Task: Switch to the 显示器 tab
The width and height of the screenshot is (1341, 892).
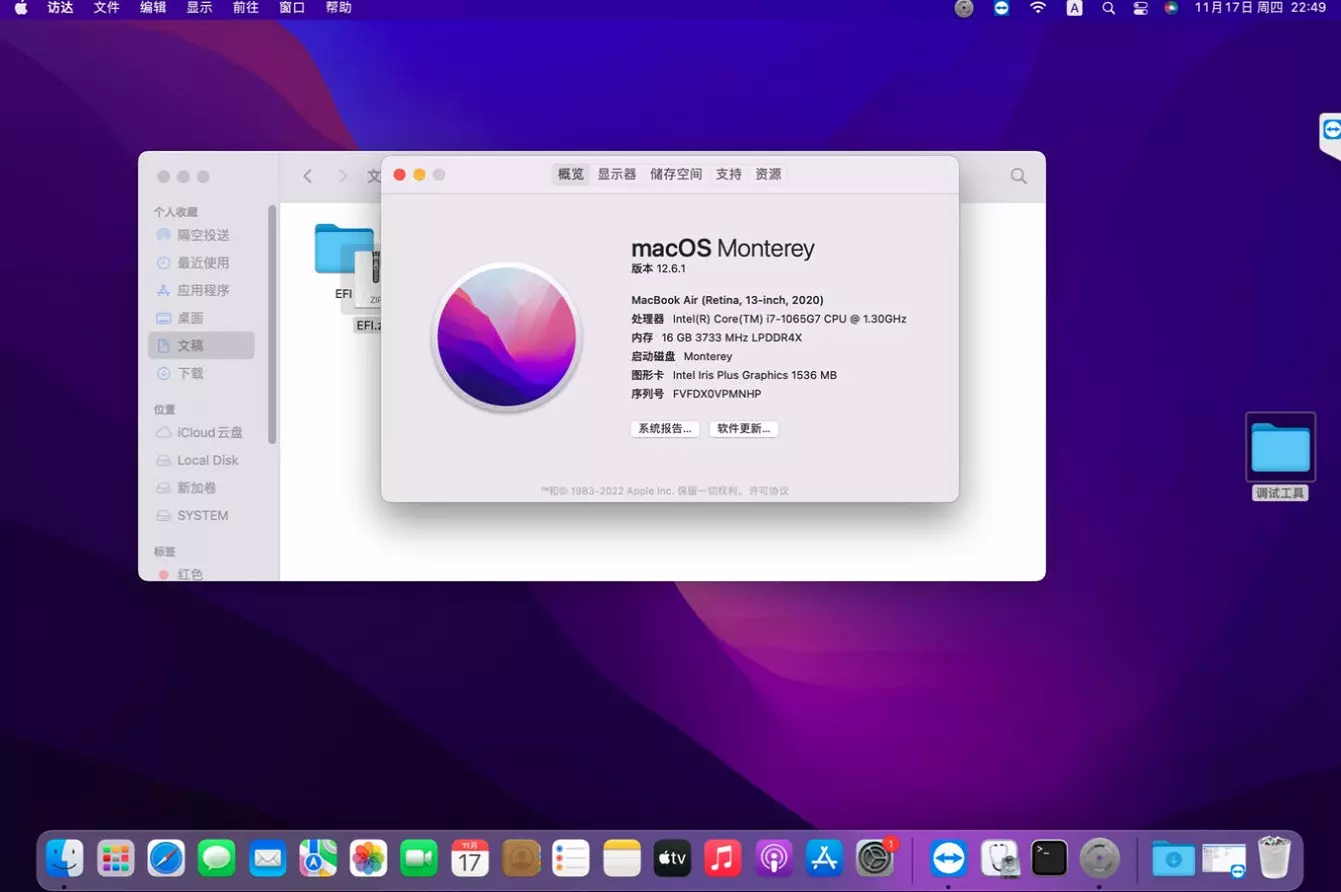Action: [617, 173]
